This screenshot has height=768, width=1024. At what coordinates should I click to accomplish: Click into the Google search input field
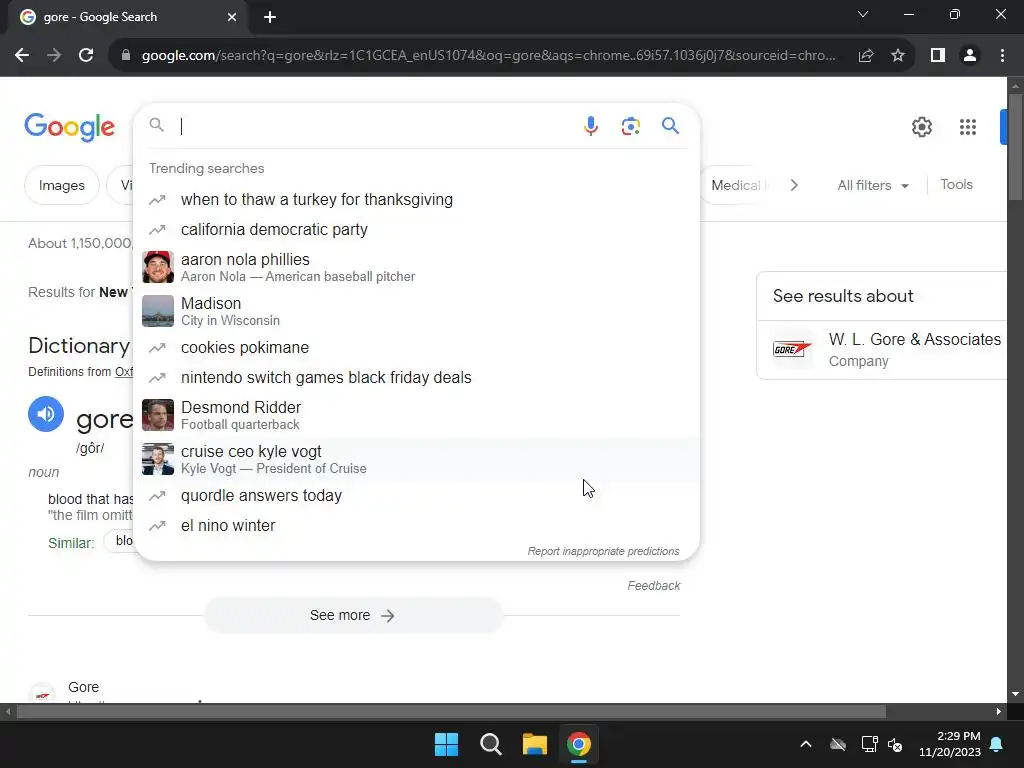click(x=376, y=126)
